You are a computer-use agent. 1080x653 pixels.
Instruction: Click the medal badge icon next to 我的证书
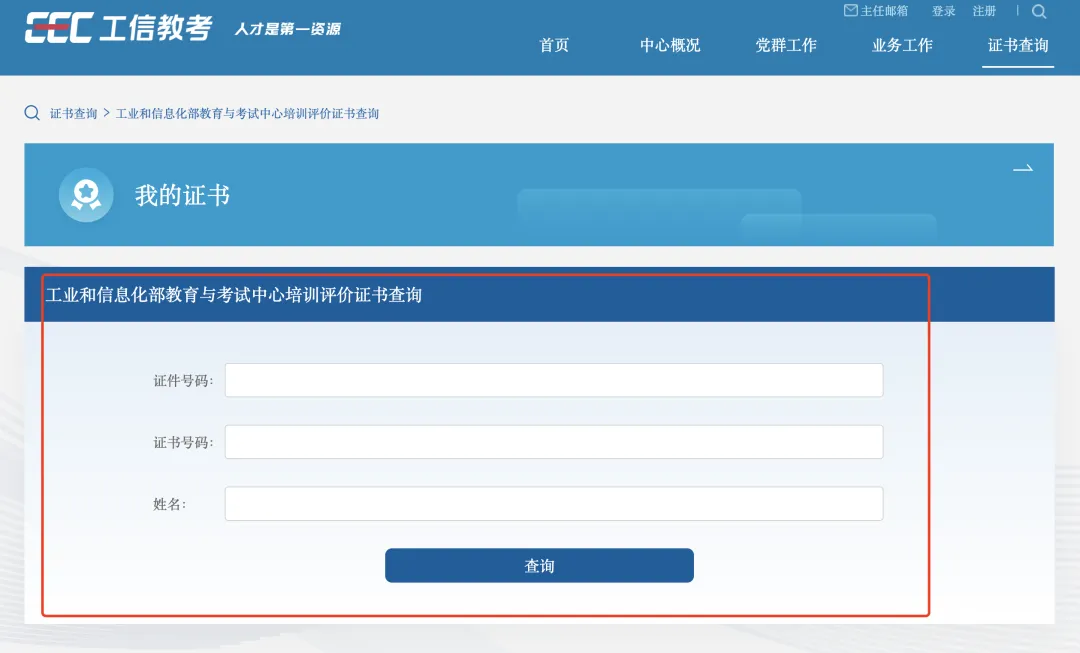click(86, 194)
